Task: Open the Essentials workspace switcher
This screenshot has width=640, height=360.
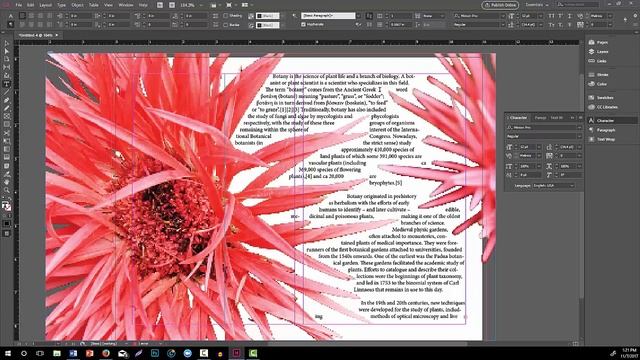Action: [x=537, y=5]
